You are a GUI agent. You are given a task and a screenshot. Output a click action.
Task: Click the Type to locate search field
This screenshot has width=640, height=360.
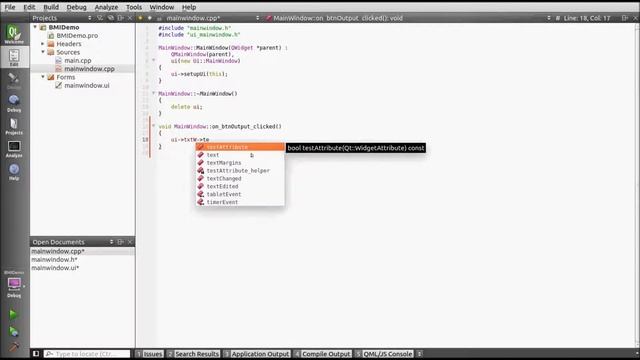87,354
